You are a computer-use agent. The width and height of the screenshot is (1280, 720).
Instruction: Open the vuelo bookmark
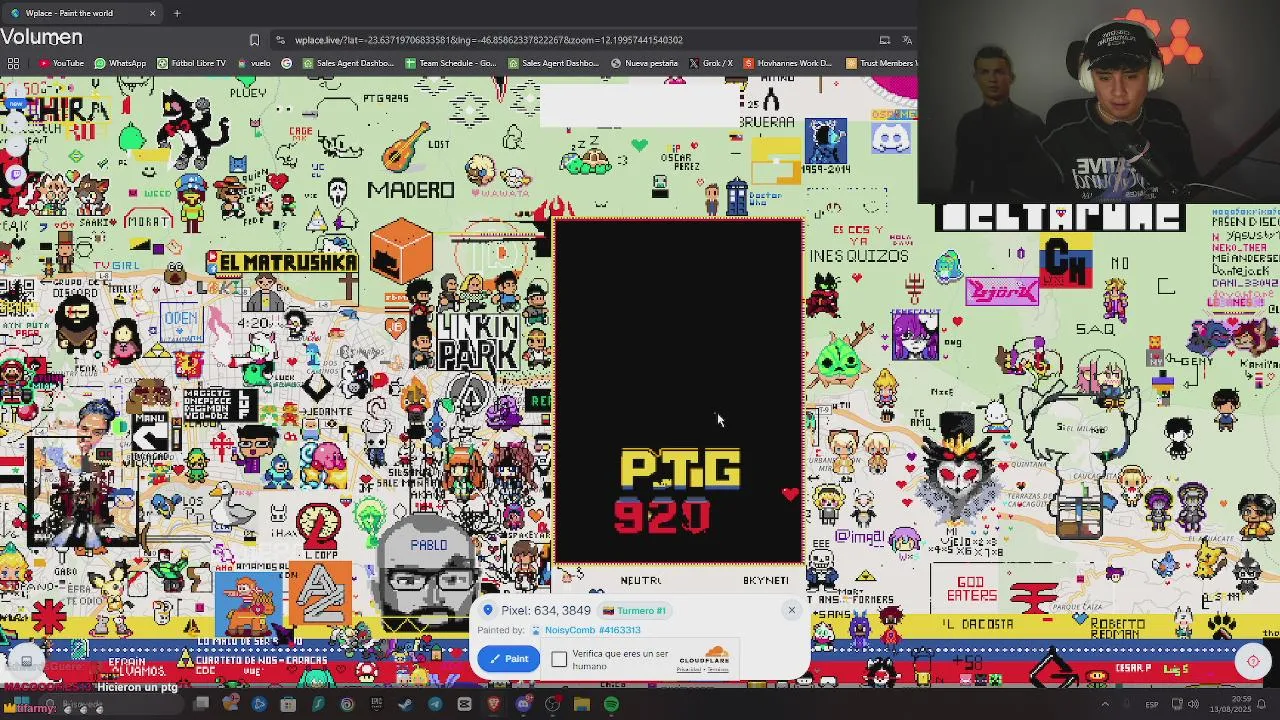click(254, 63)
